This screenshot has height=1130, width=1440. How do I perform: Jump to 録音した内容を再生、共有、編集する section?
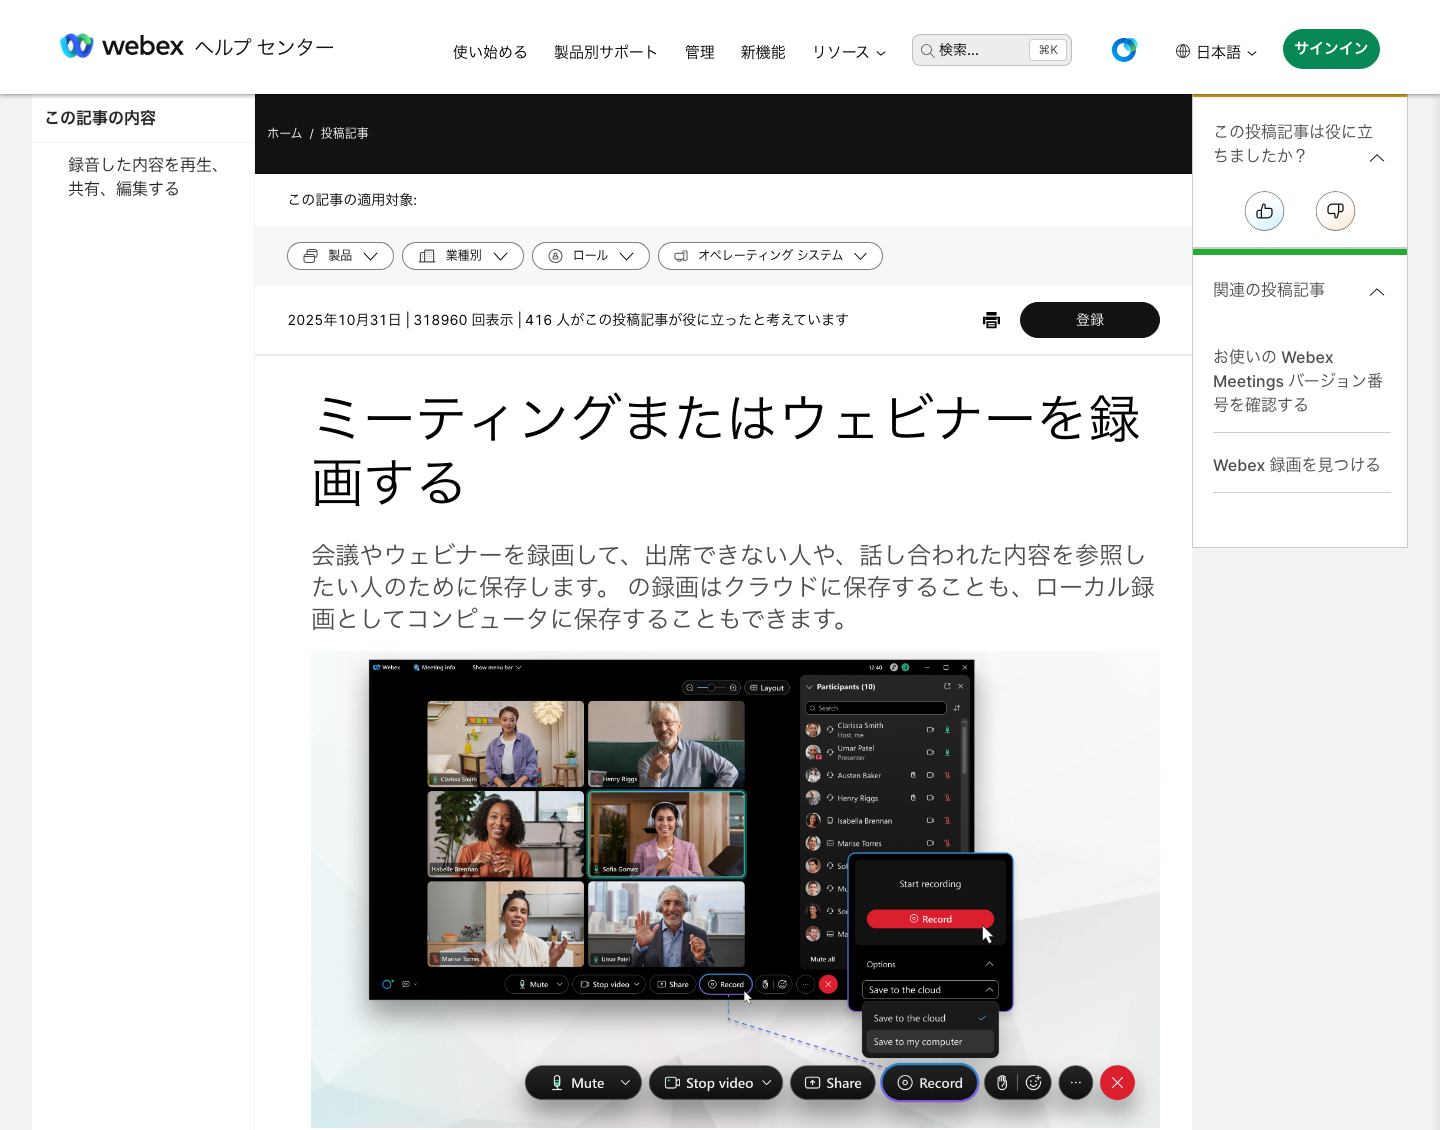(143, 177)
